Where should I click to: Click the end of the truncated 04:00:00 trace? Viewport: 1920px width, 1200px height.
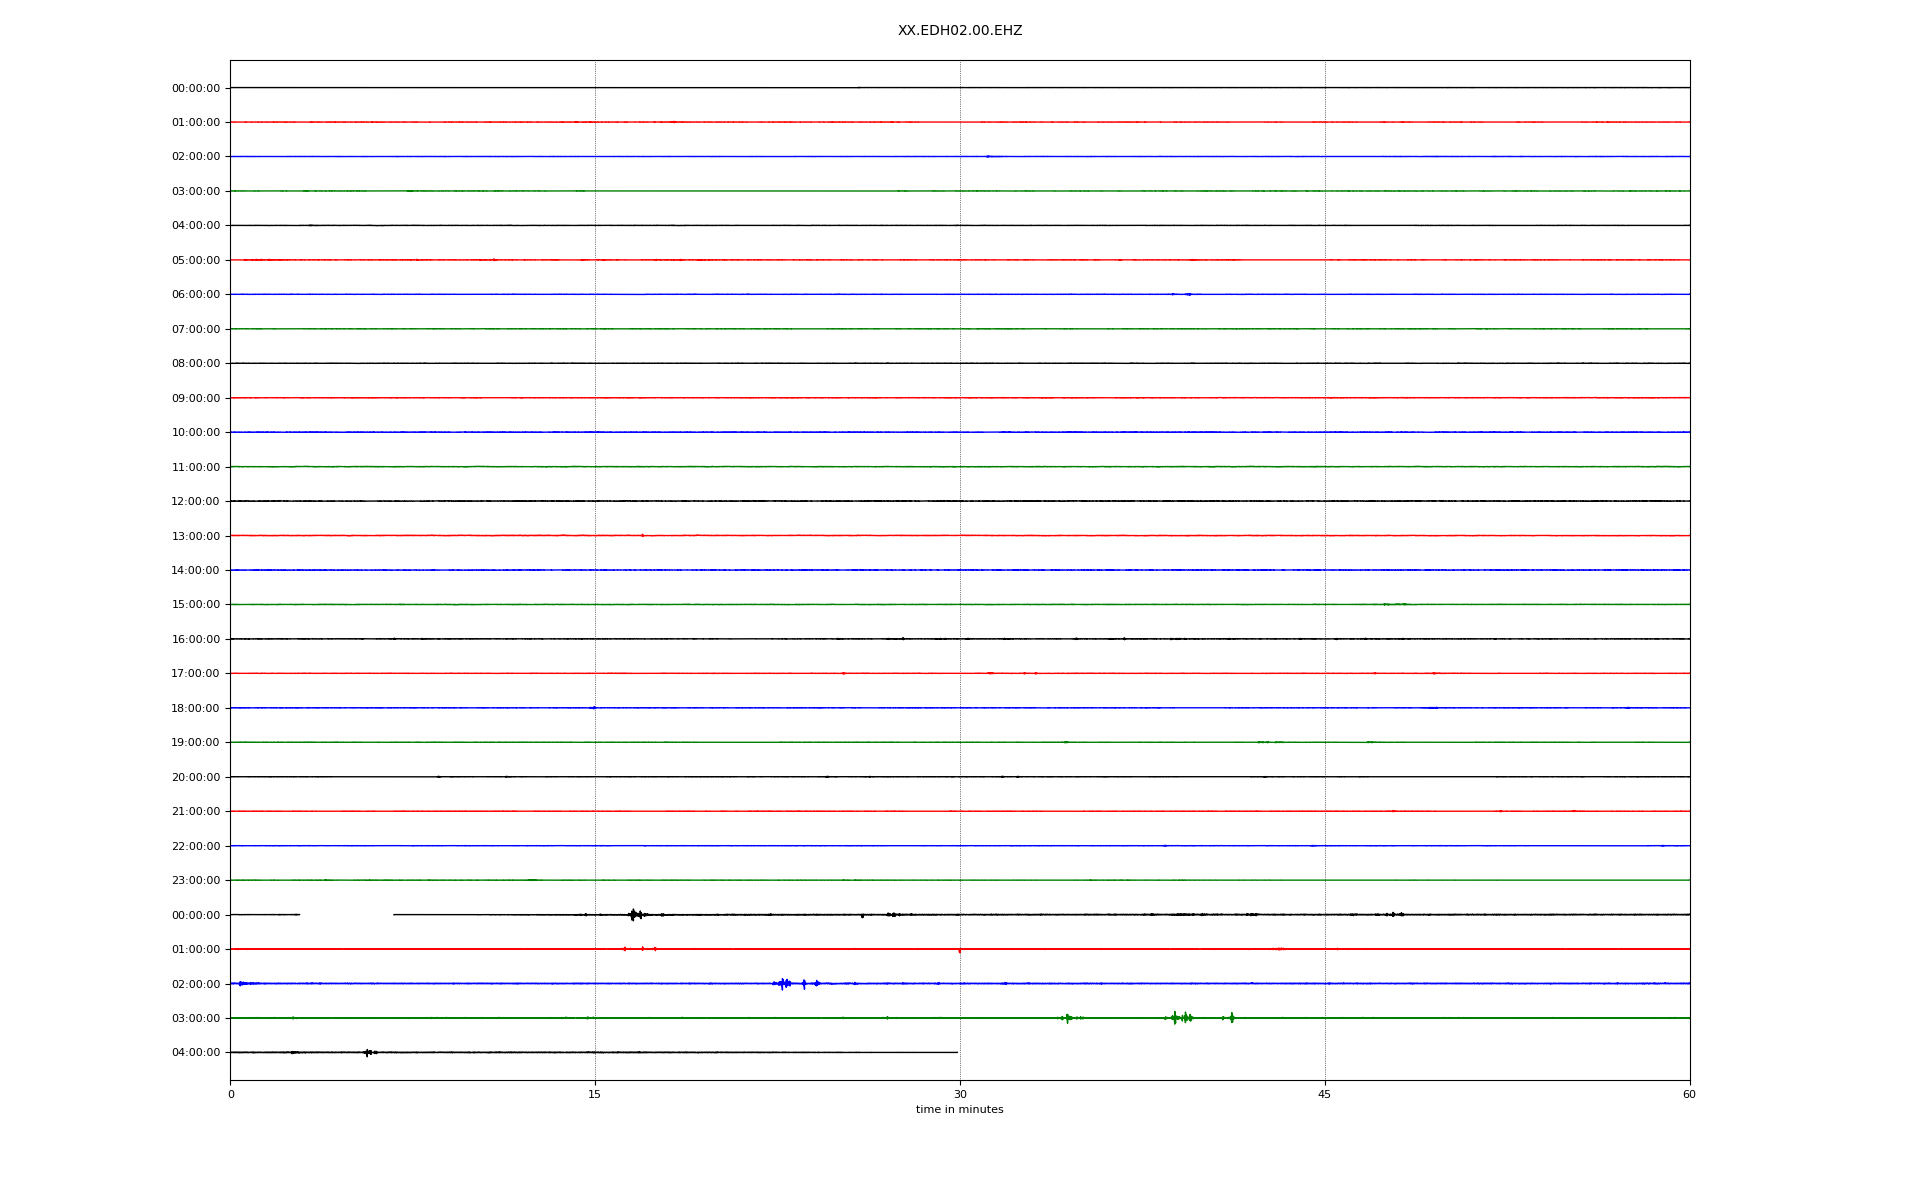(x=956, y=1053)
